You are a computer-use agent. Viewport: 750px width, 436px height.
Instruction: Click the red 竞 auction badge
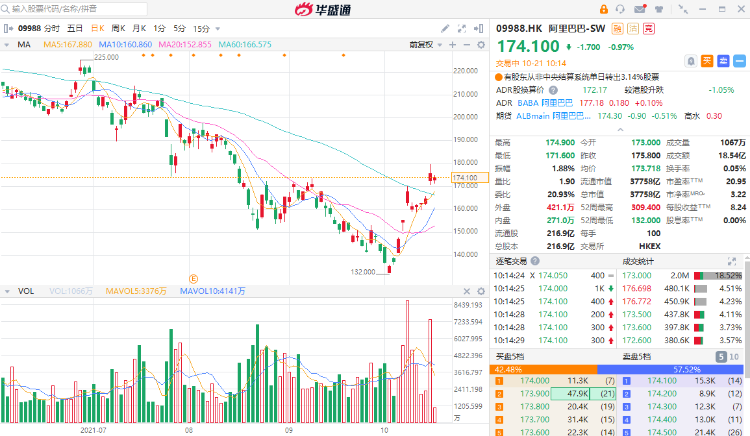click(649, 29)
